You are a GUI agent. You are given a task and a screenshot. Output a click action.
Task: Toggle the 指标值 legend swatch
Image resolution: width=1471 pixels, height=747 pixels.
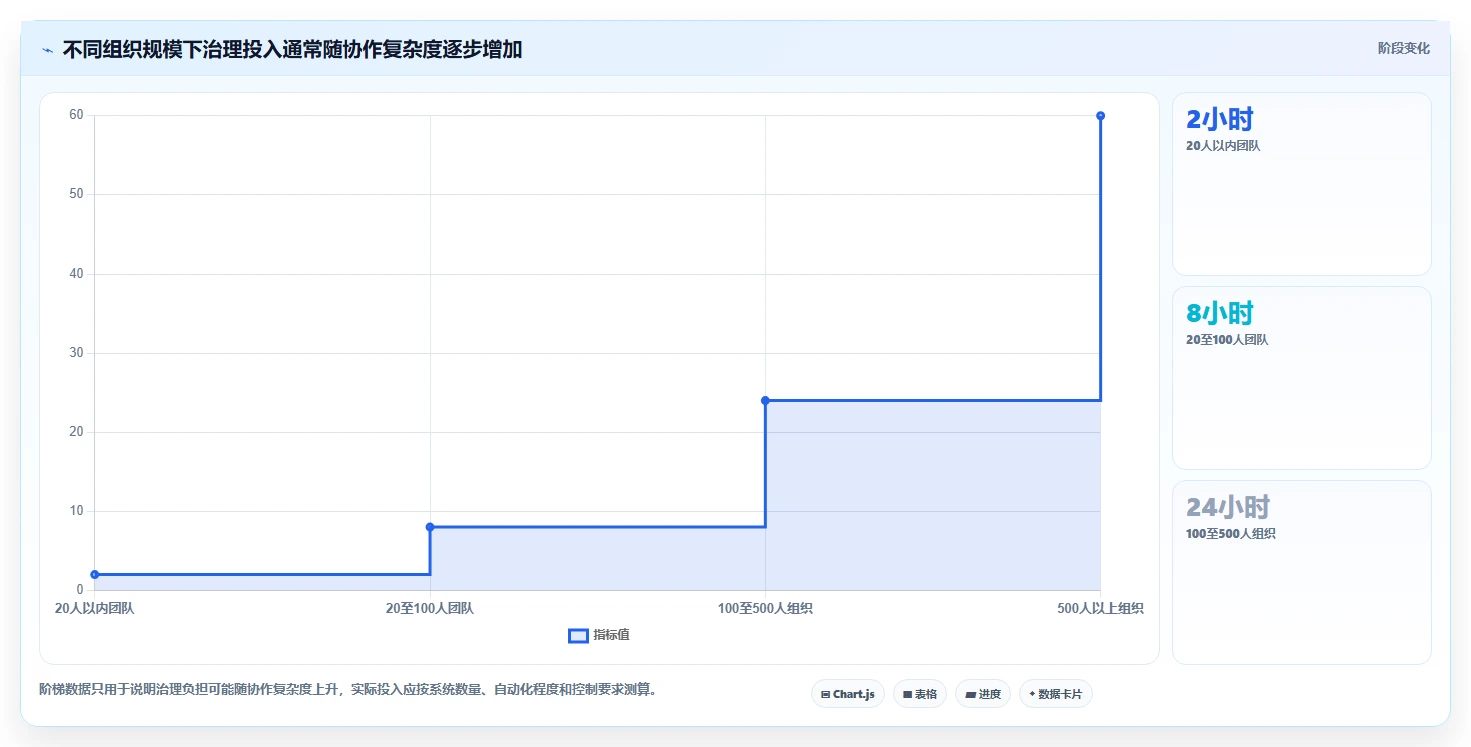point(578,636)
